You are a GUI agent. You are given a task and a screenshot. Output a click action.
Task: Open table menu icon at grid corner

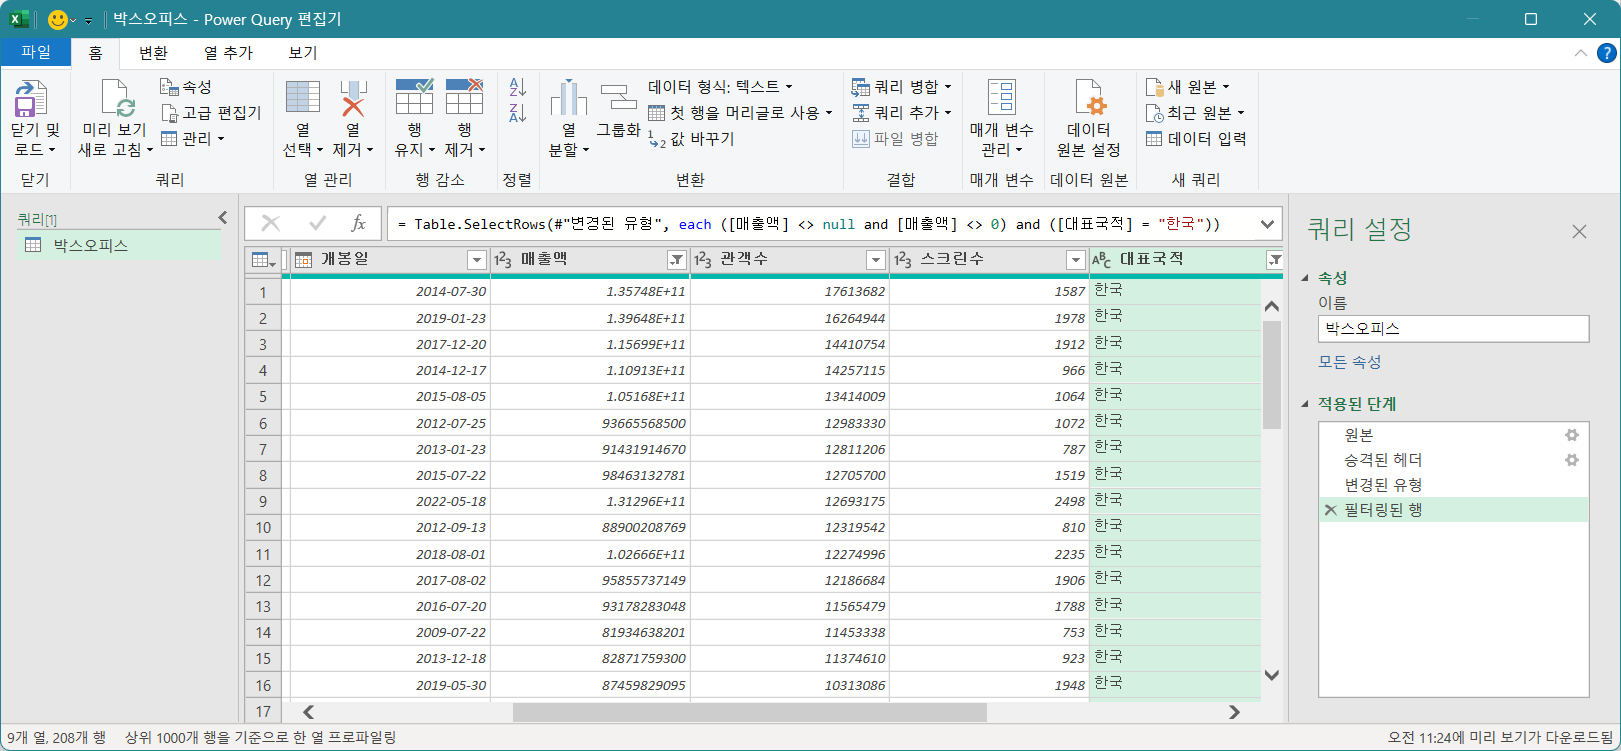[263, 260]
